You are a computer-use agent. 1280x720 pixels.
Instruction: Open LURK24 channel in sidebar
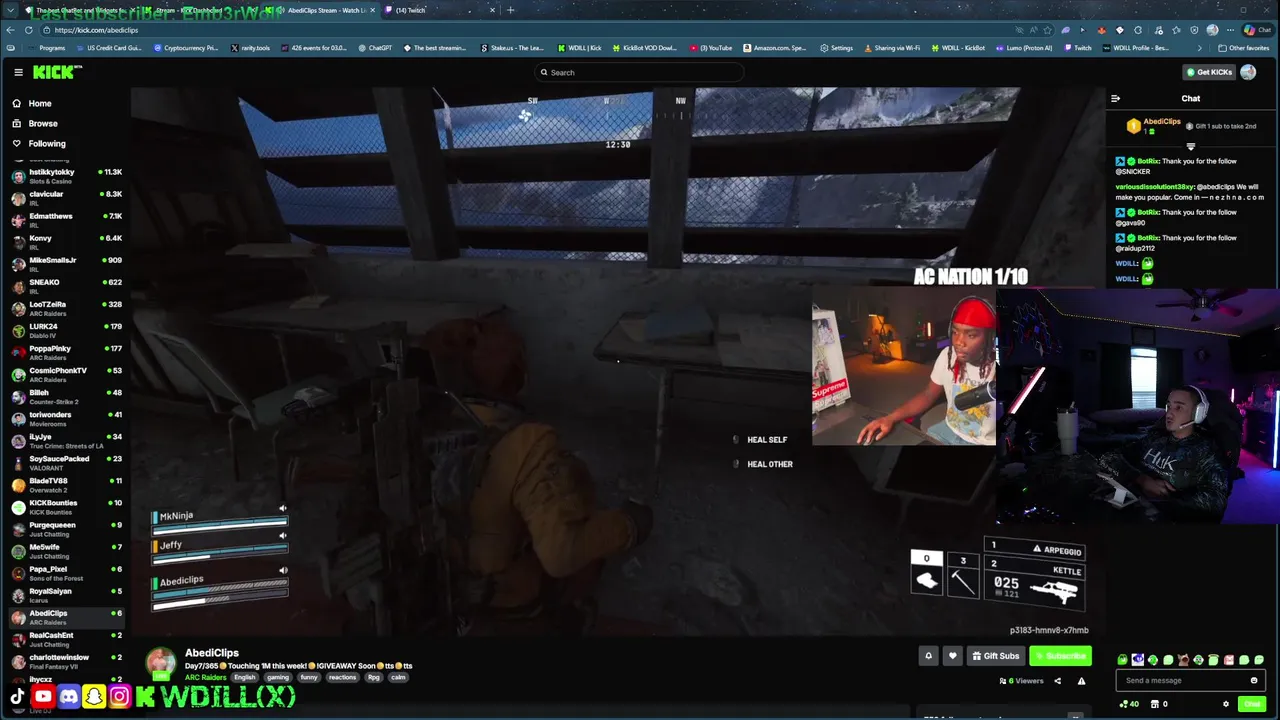66,330
